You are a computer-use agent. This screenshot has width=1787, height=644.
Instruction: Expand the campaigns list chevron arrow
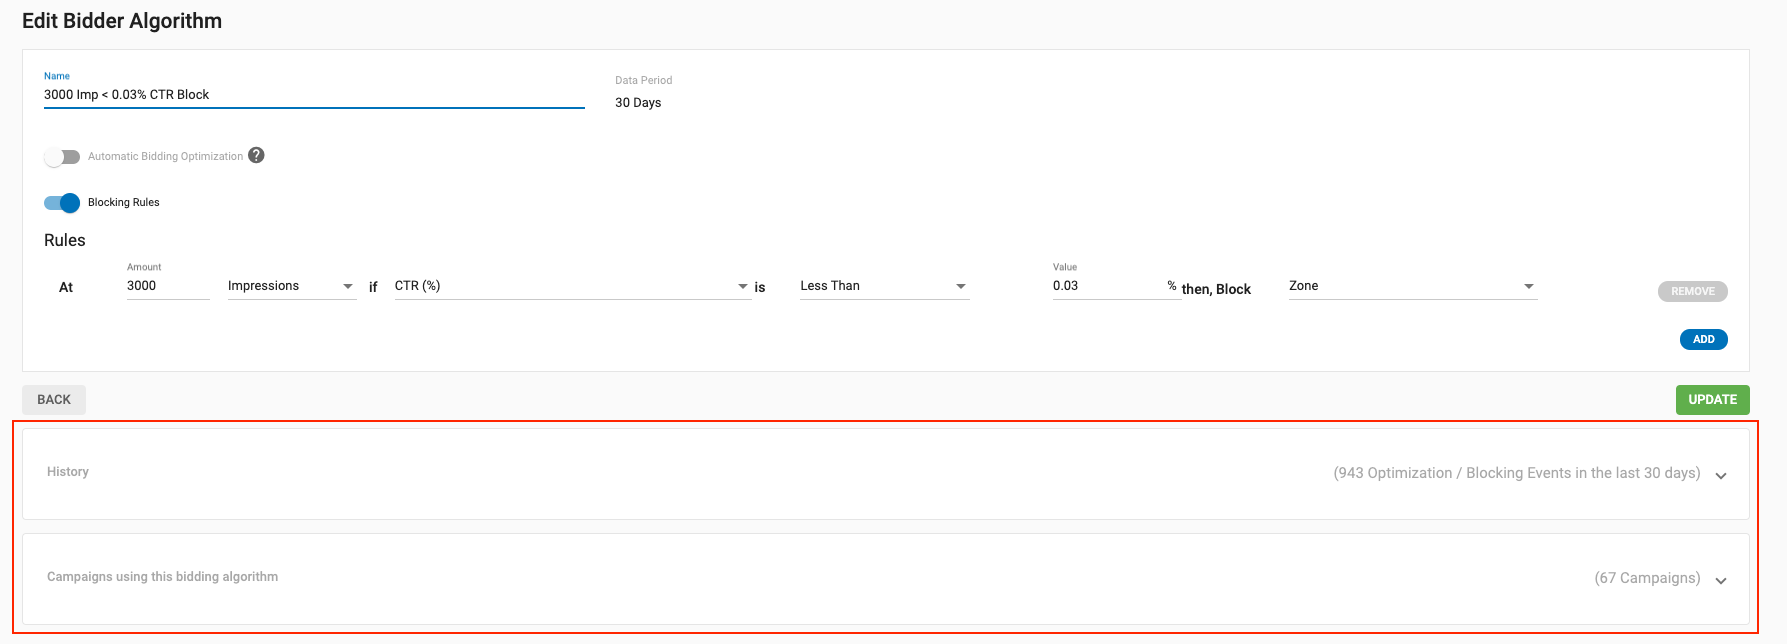tap(1720, 580)
